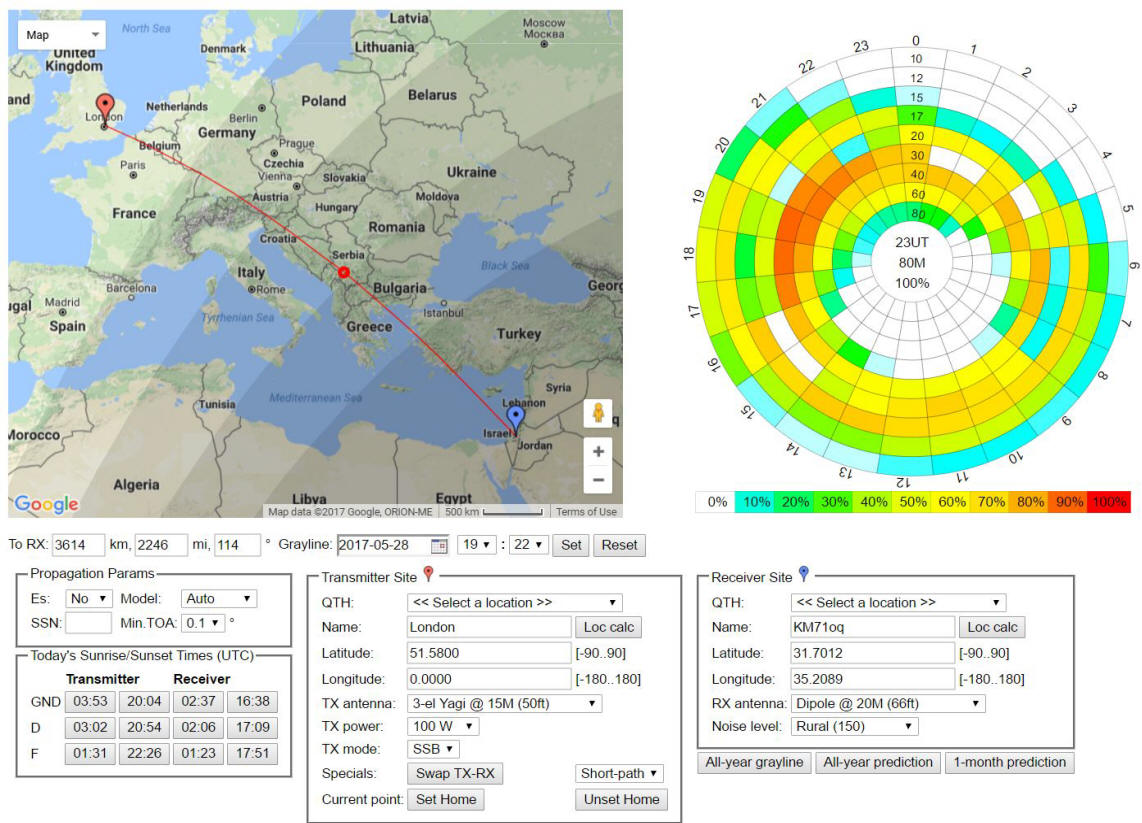This screenshot has height=823, width=1142.
Task: Click the All-year prediction button
Action: pos(876,762)
